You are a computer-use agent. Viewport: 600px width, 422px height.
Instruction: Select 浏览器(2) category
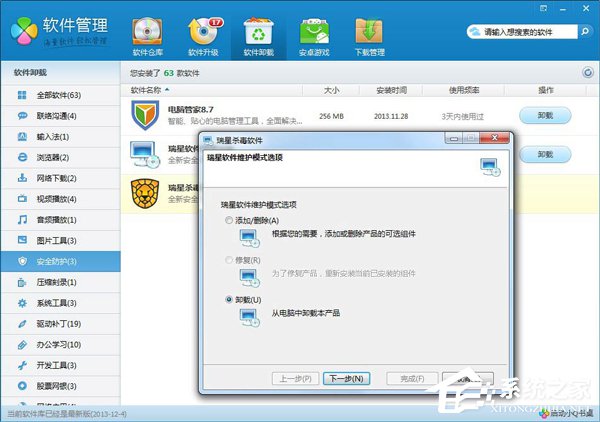[60, 157]
